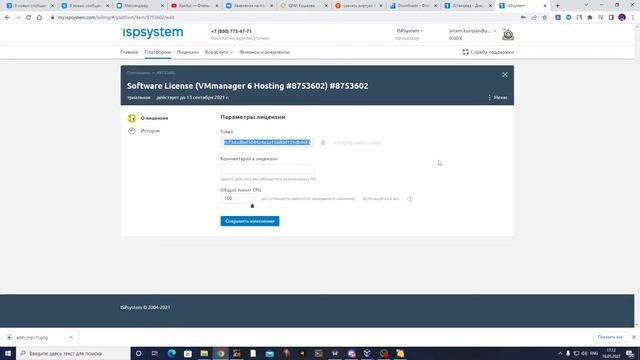Open the 'О лицензии' section icon
This screenshot has height=360, width=640.
point(132,118)
